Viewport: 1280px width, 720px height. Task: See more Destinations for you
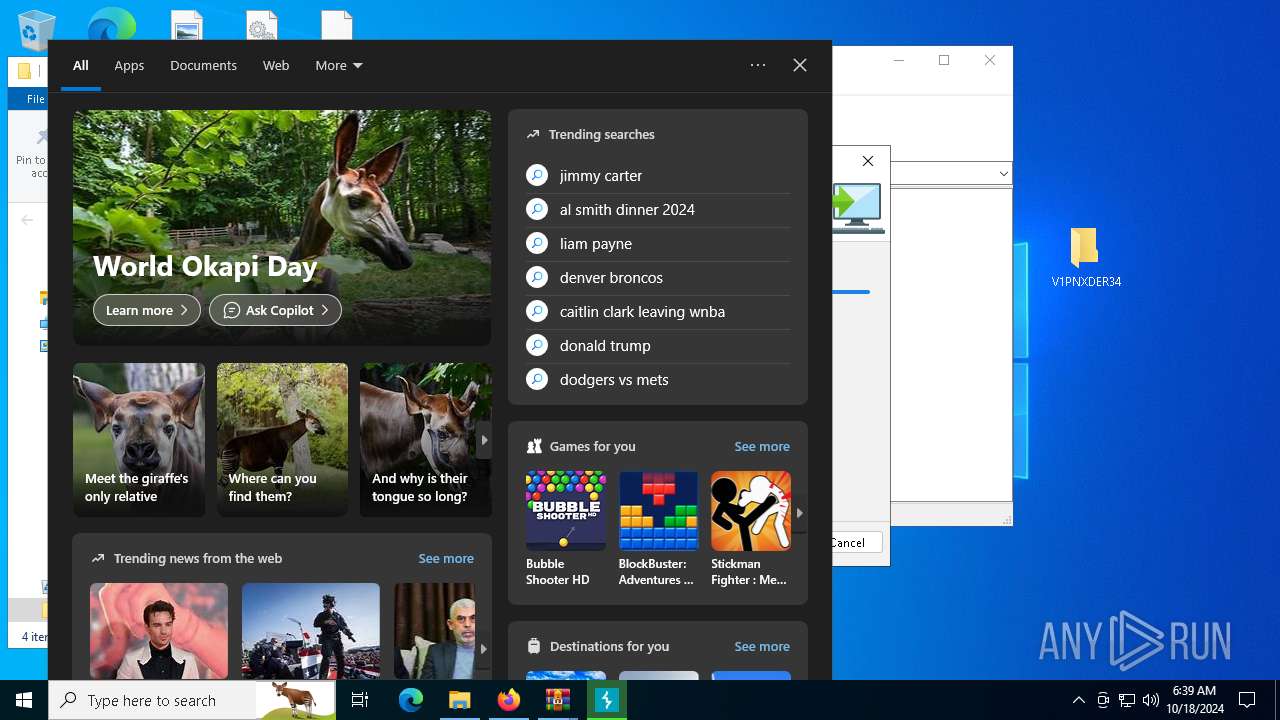[x=762, y=646]
